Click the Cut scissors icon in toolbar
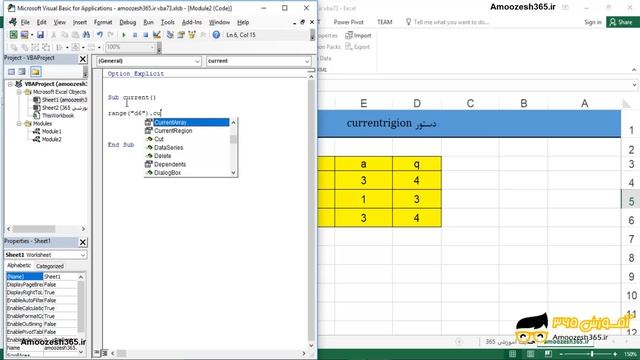The width and height of the screenshot is (640, 360). pyautogui.click(x=53, y=35)
